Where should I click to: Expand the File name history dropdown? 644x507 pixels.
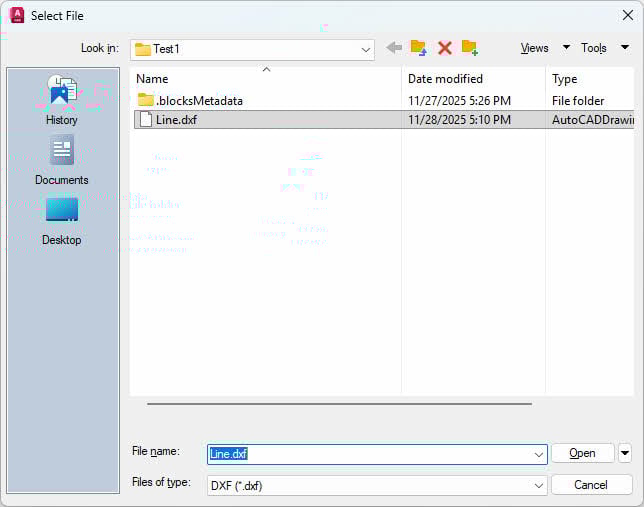pos(538,454)
